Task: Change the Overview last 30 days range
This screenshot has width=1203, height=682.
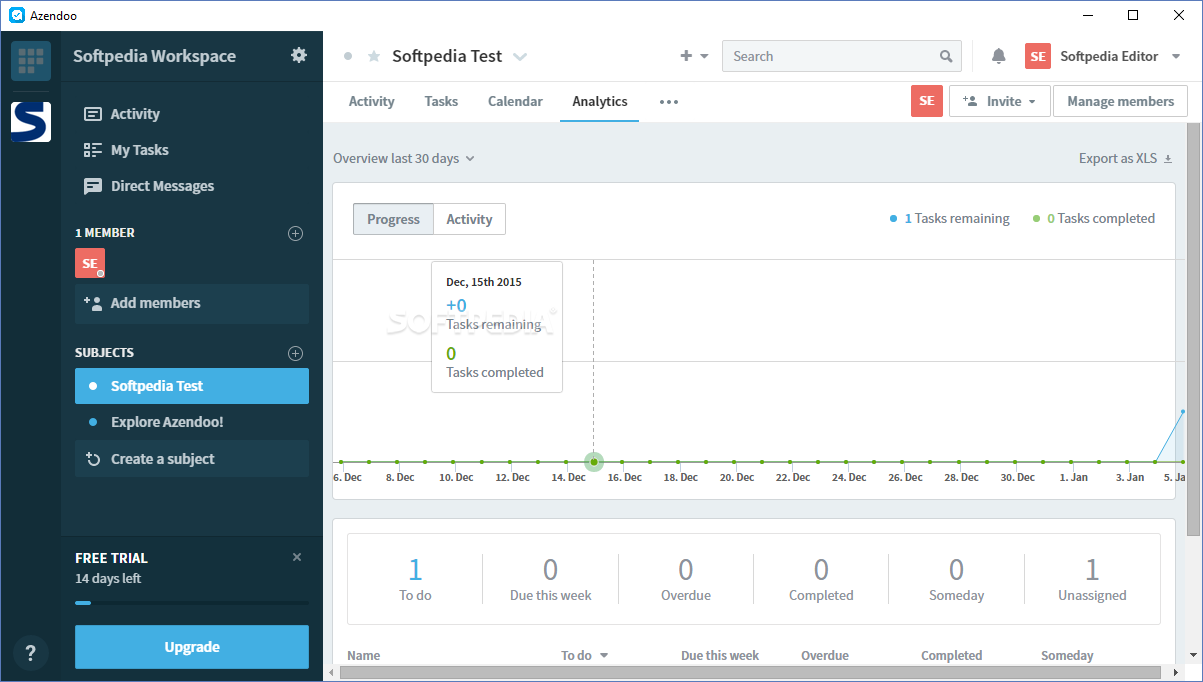Action: pyautogui.click(x=404, y=158)
